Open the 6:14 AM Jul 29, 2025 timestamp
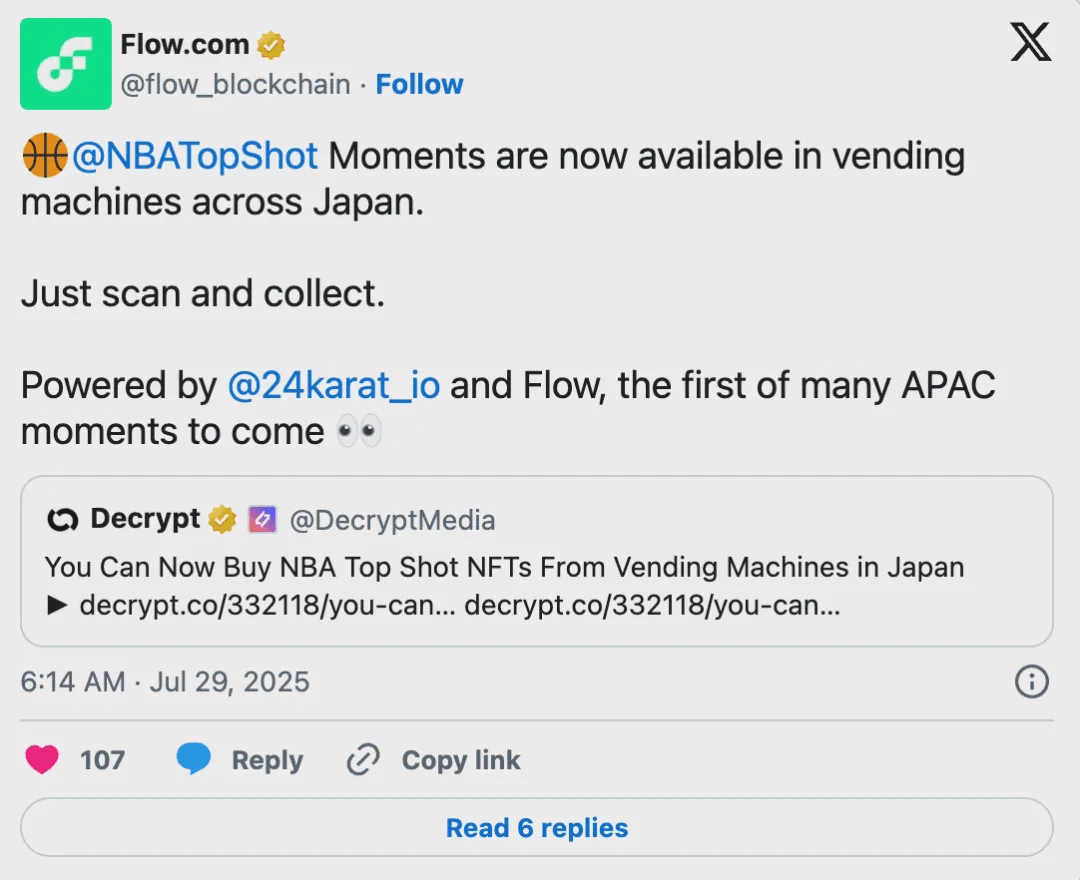Screen dimensions: 1080x880 click(x=165, y=682)
